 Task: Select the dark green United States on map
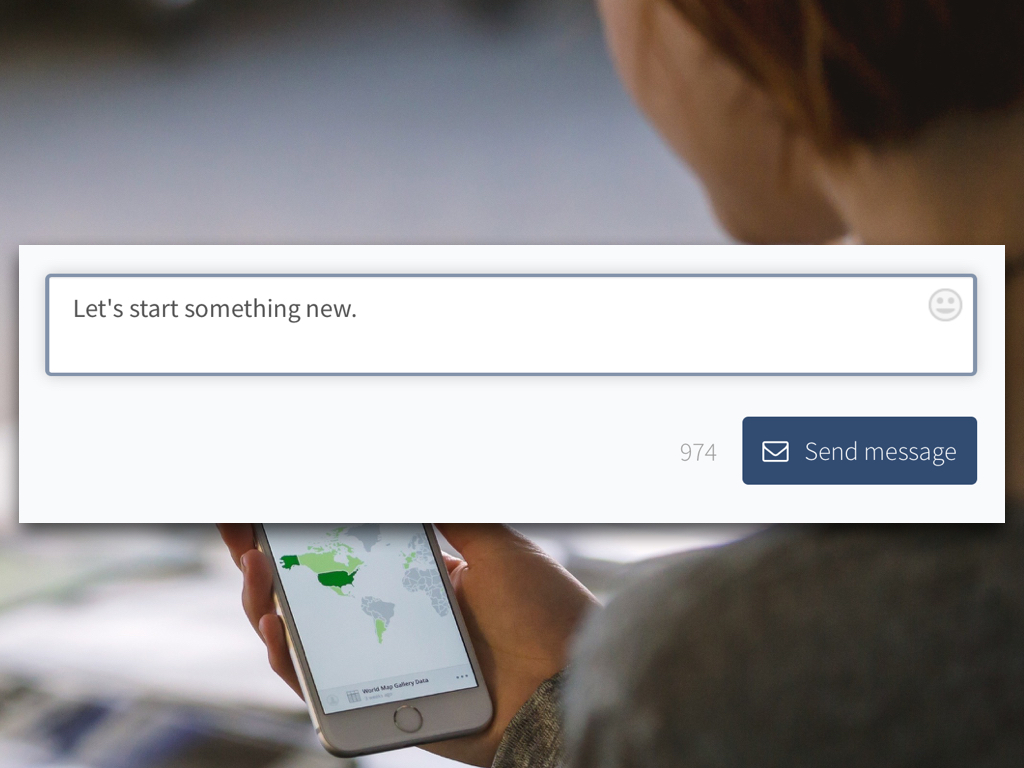338,579
